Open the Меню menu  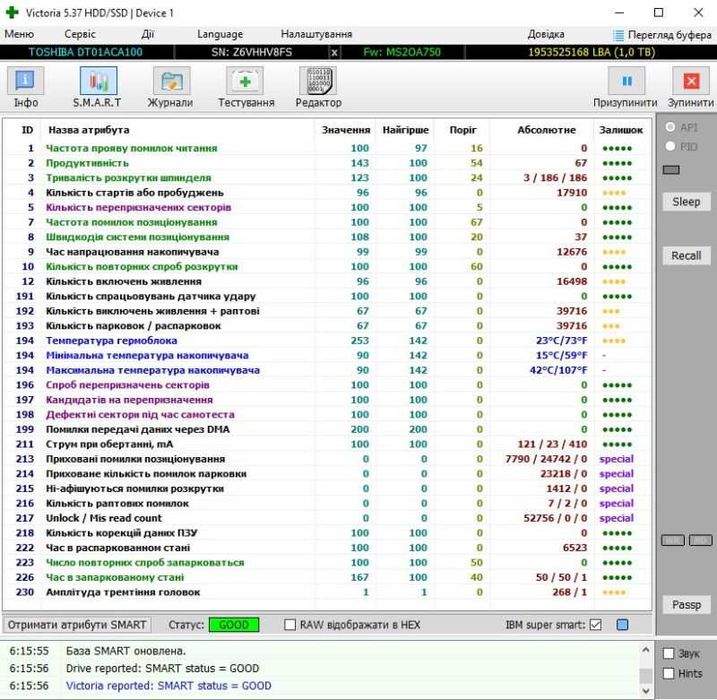click(x=19, y=34)
